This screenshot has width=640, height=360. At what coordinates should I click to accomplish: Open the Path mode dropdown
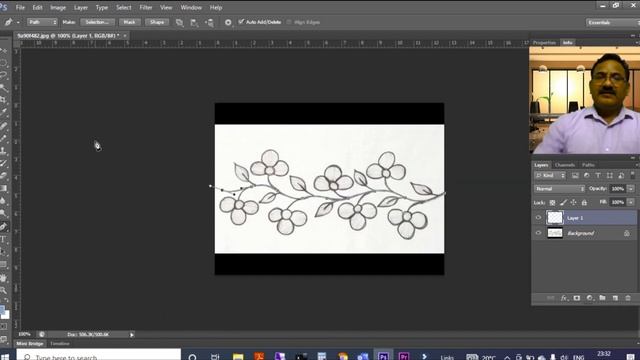click(x=42, y=22)
